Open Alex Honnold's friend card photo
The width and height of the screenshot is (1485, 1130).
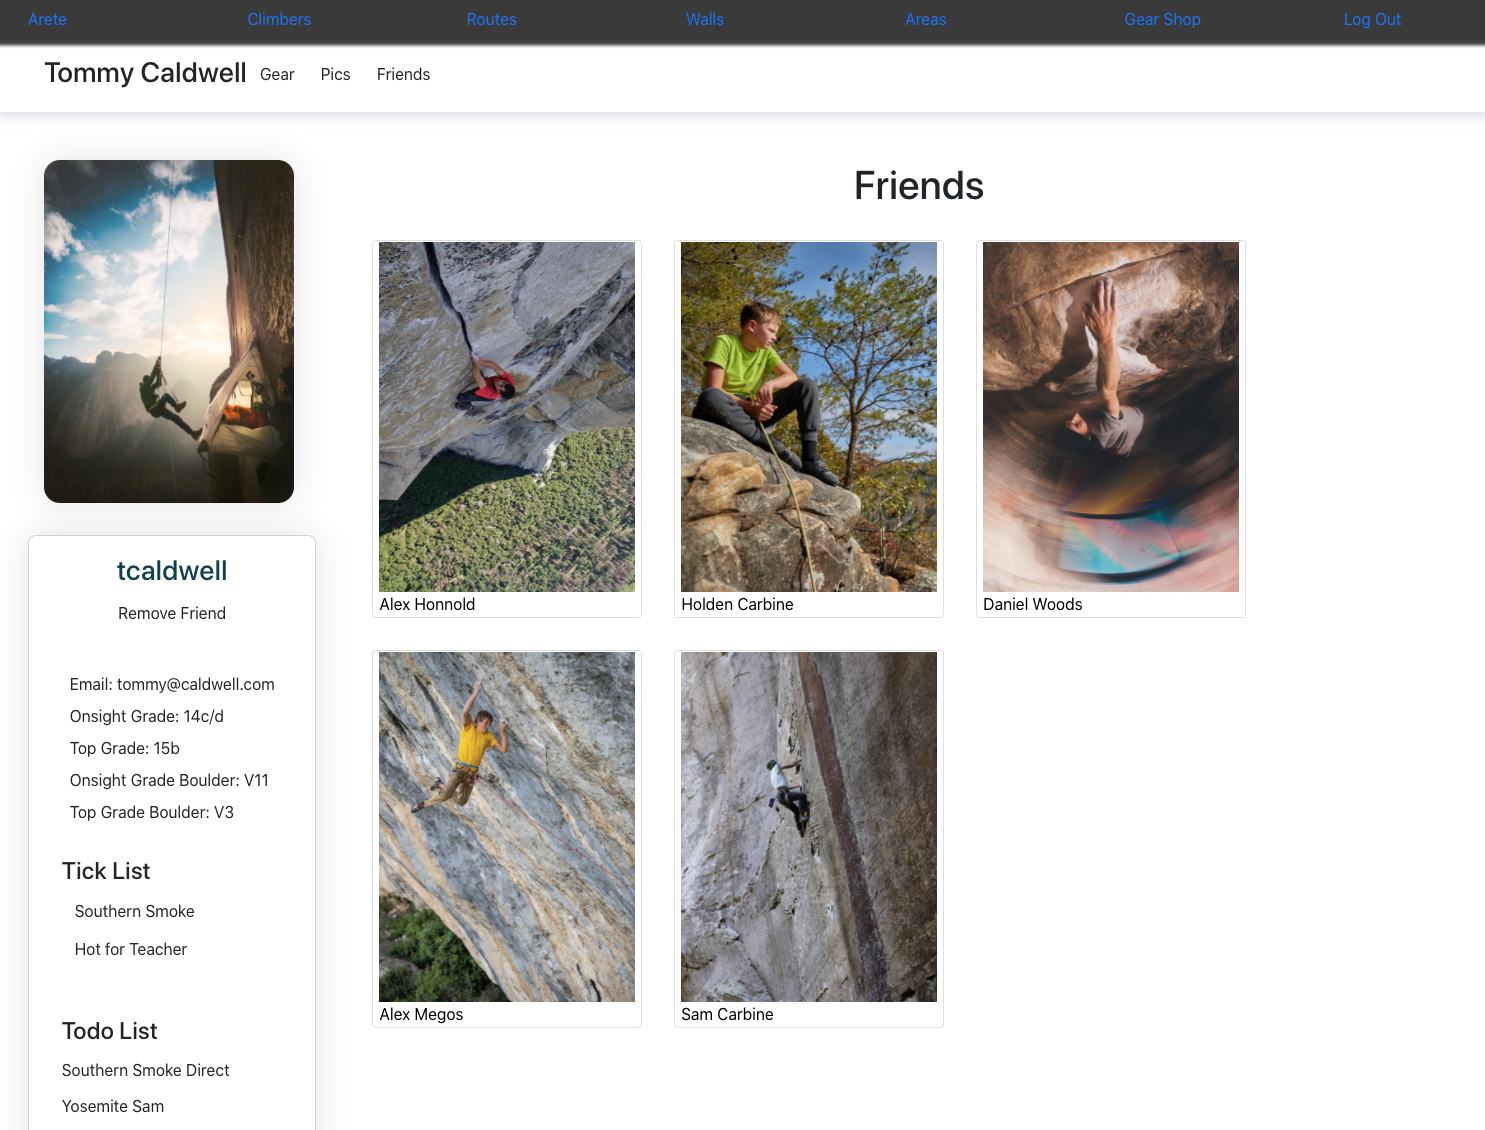pos(507,417)
